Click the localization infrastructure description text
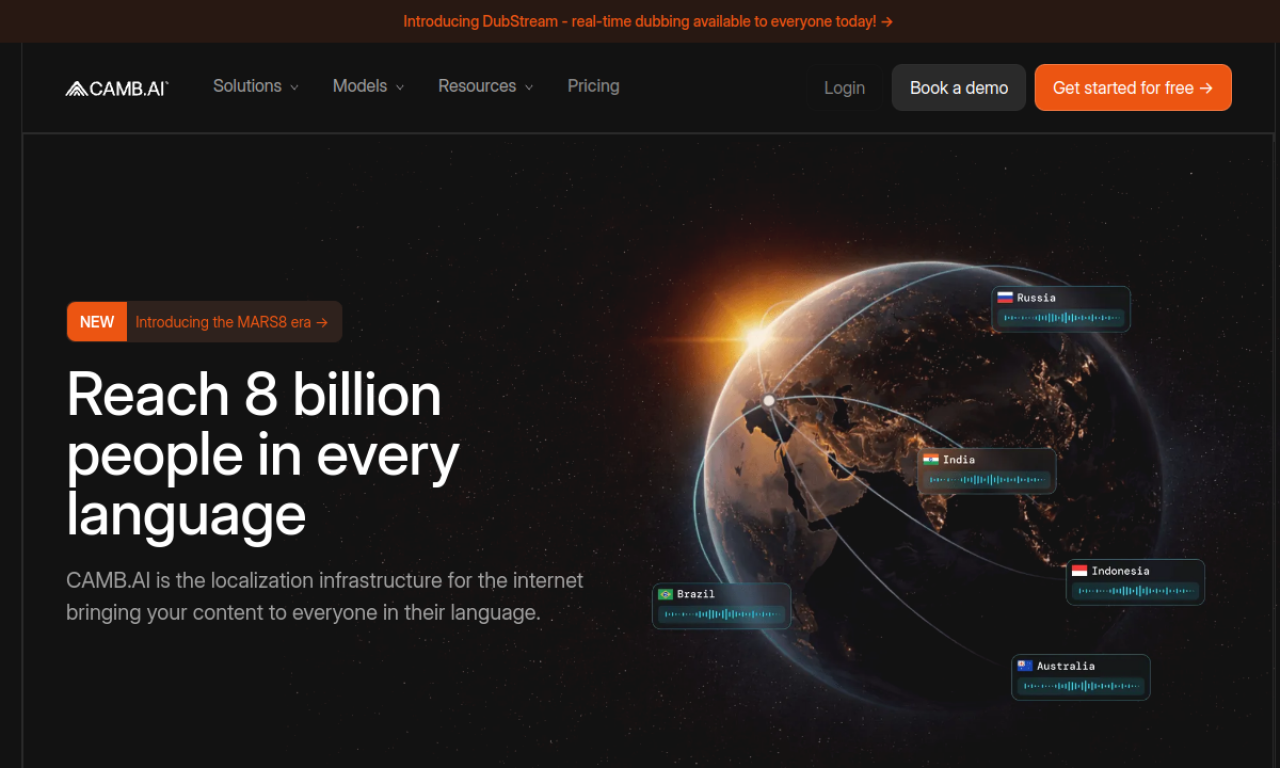Image resolution: width=1280 pixels, height=768 pixels. pyautogui.click(x=325, y=596)
